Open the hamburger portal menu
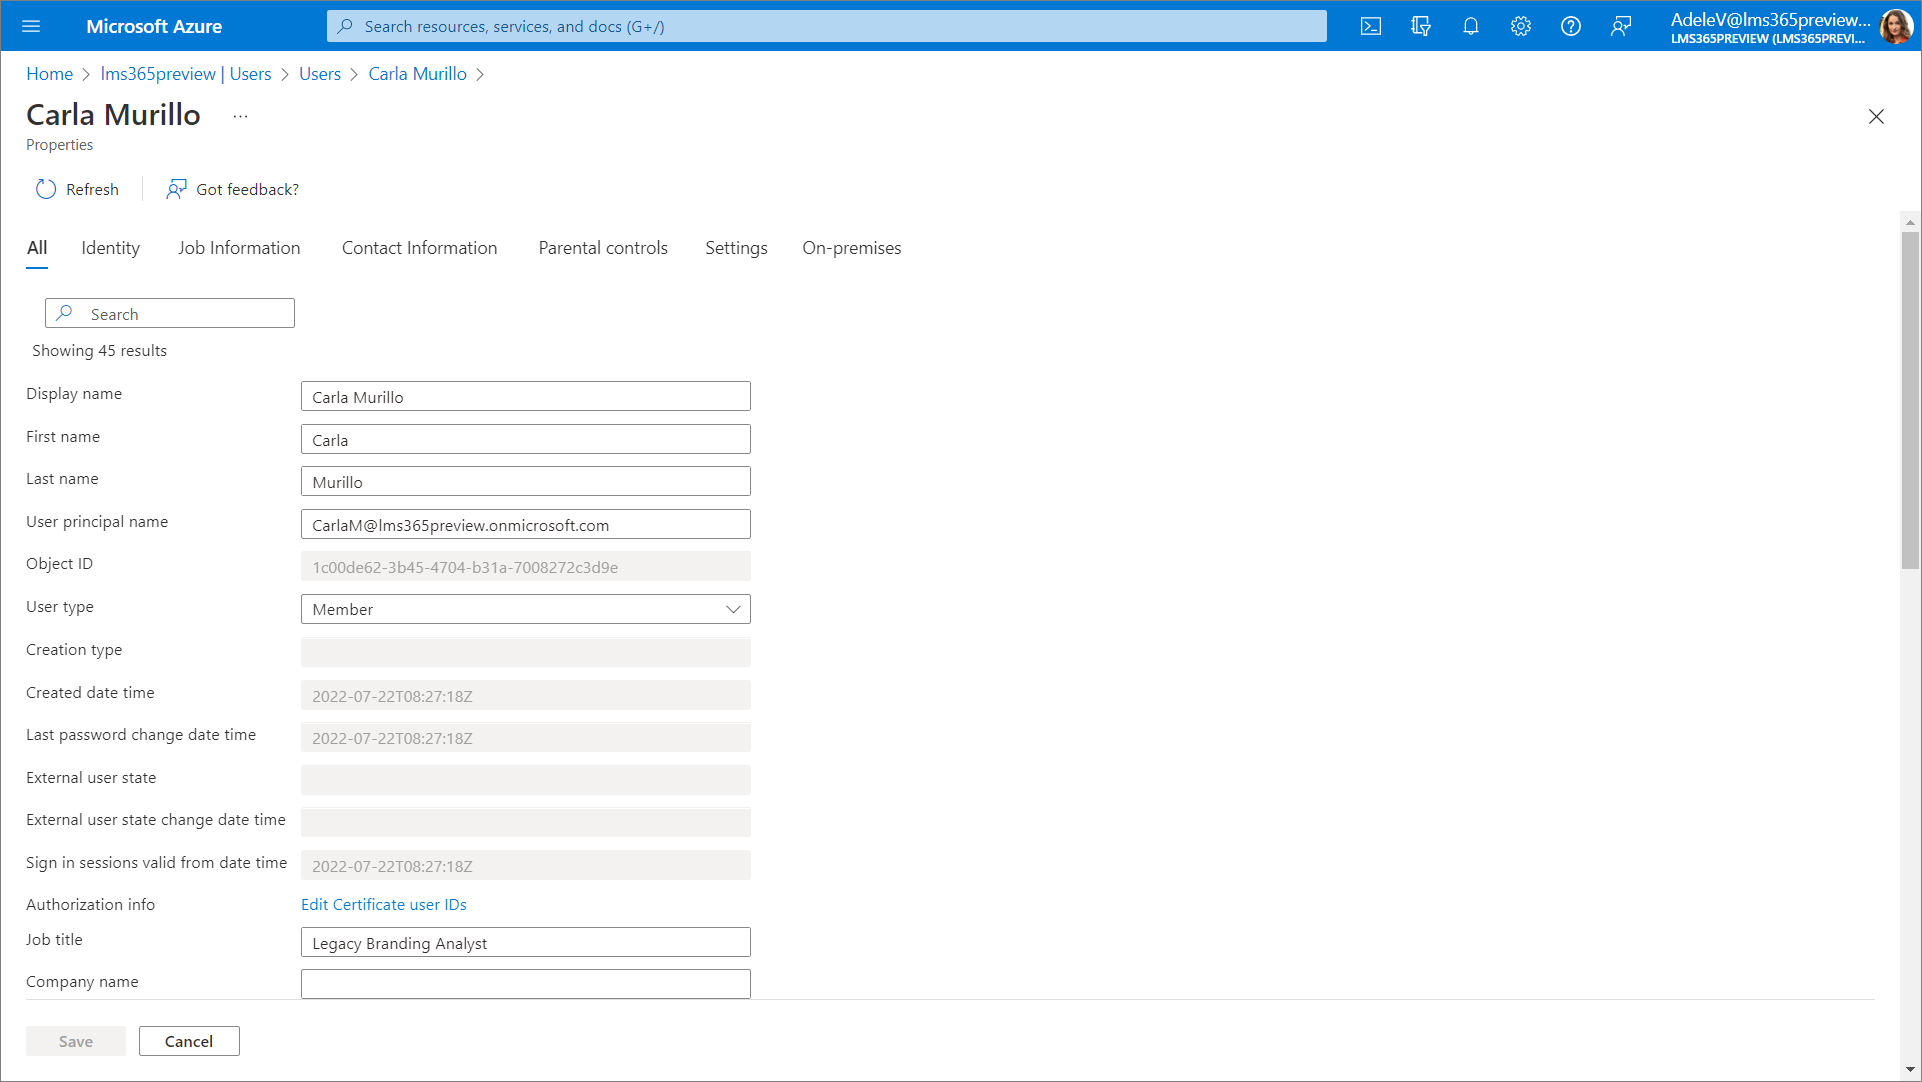This screenshot has height=1082, width=1922. [x=31, y=26]
